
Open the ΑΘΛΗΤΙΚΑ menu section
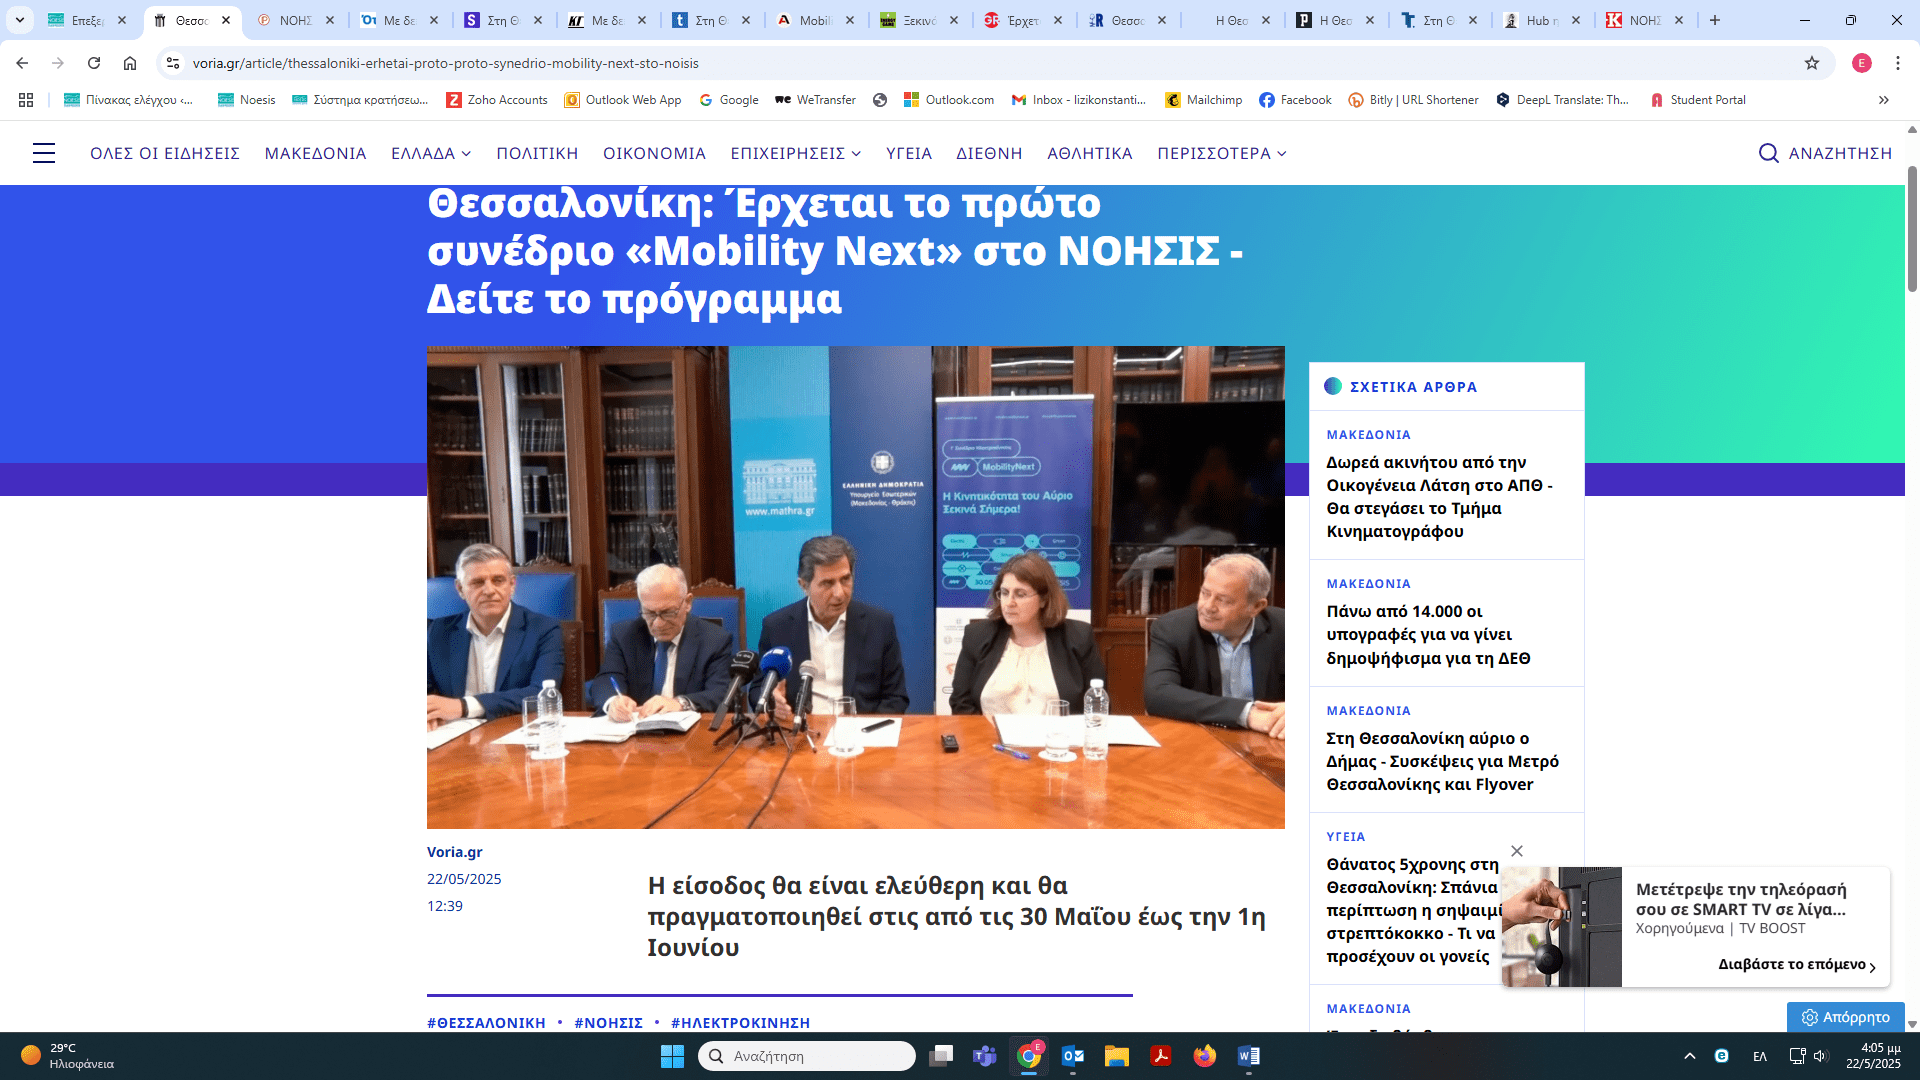click(x=1090, y=153)
